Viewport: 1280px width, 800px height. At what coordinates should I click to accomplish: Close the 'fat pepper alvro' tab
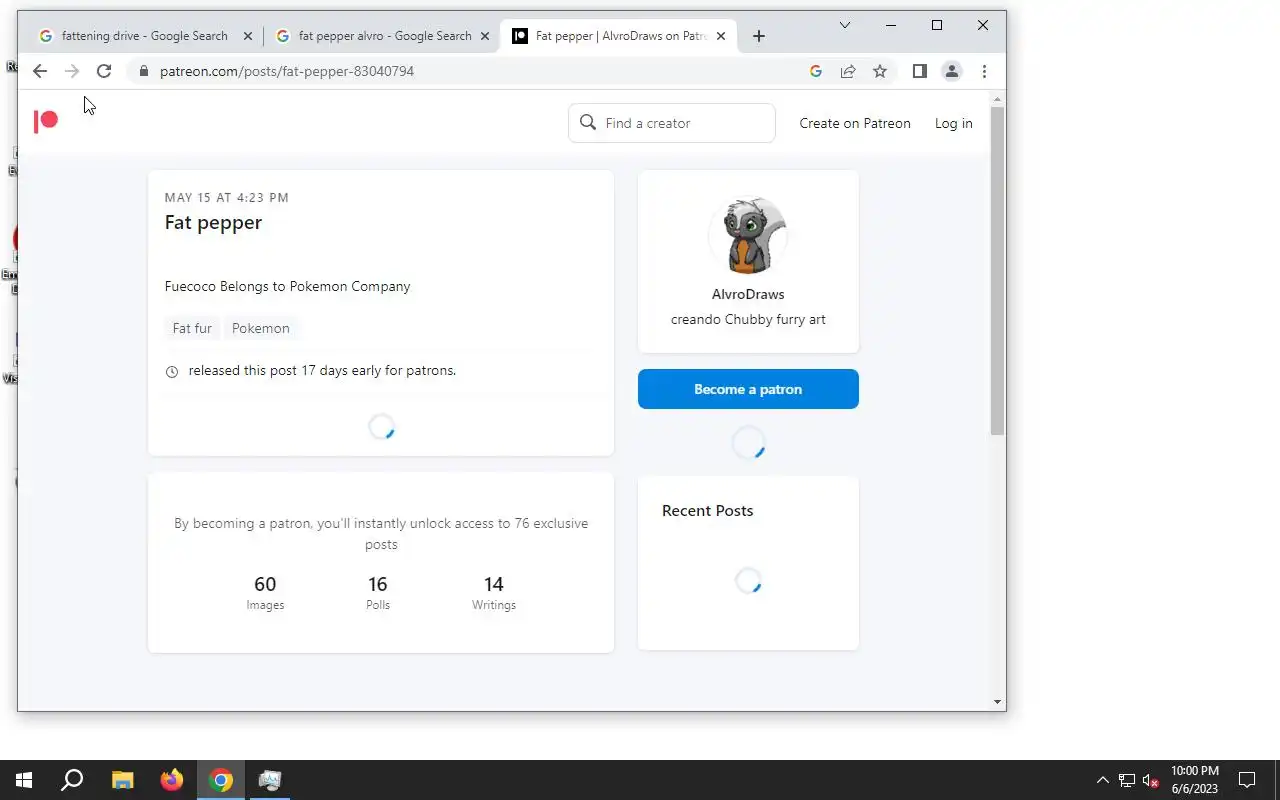pos(485,36)
